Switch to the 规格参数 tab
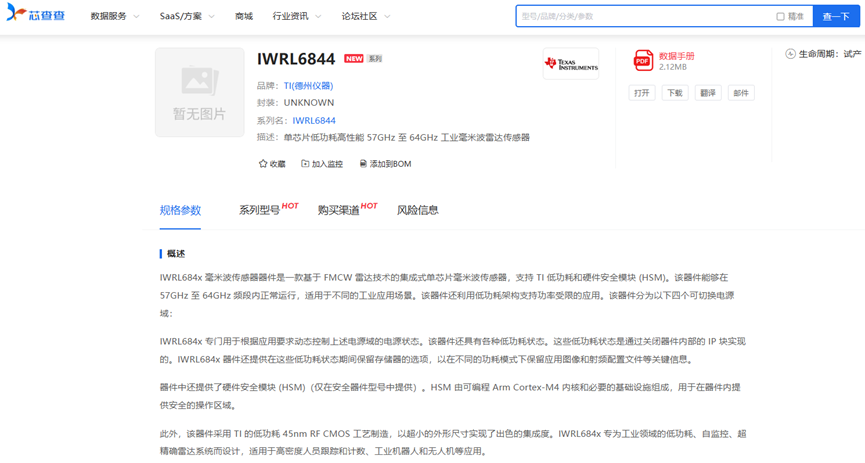 pos(180,210)
